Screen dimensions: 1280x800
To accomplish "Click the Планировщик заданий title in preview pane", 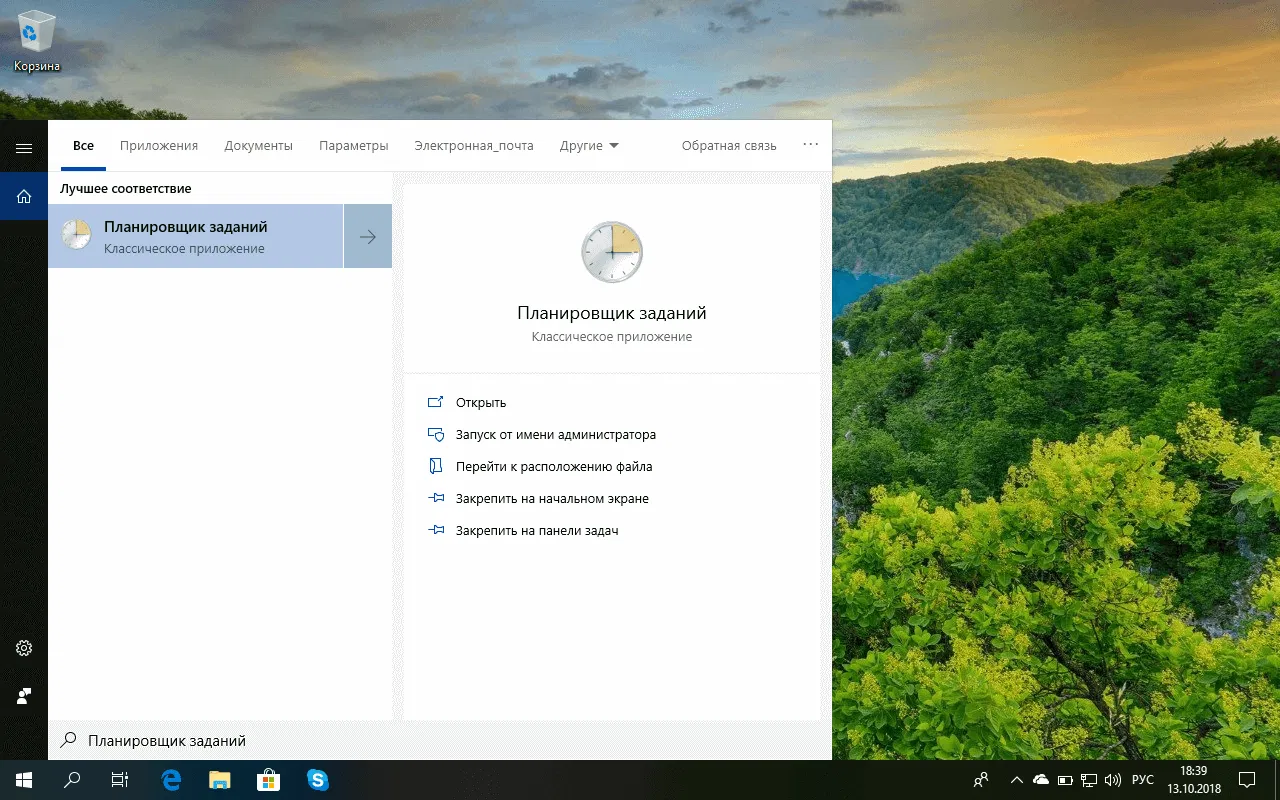I will click(x=612, y=313).
